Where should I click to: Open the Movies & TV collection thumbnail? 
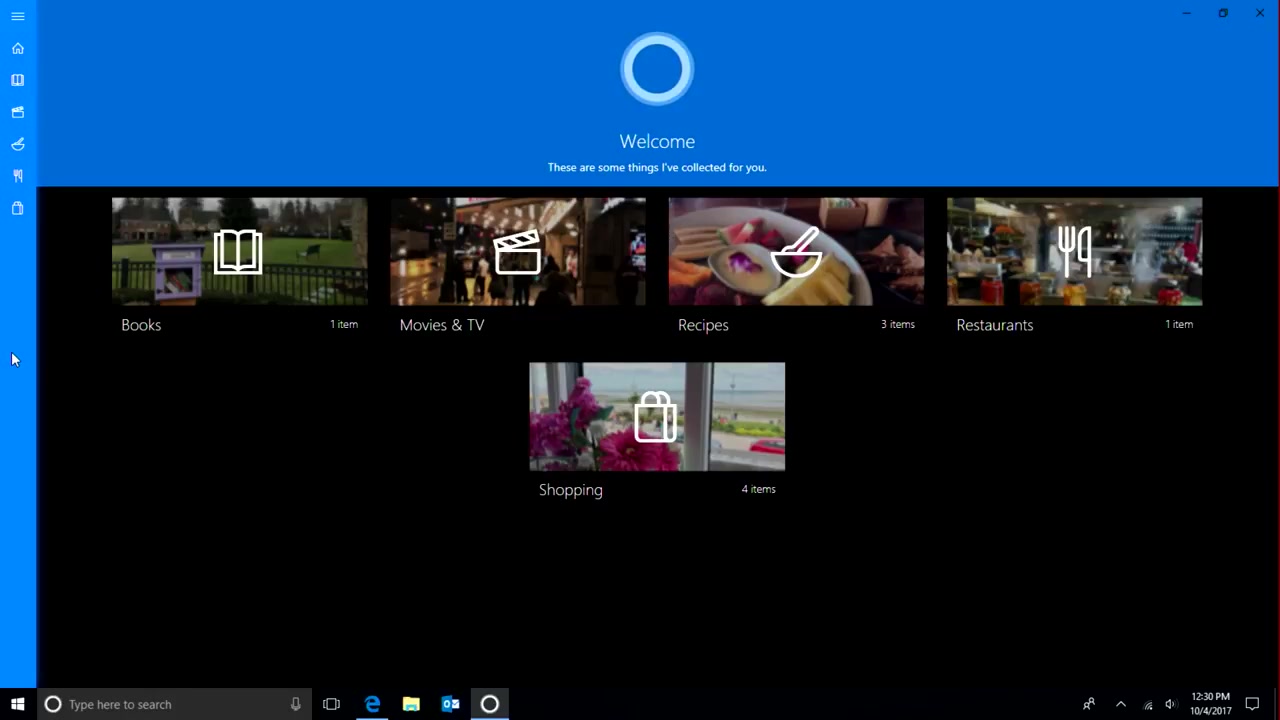tap(518, 251)
